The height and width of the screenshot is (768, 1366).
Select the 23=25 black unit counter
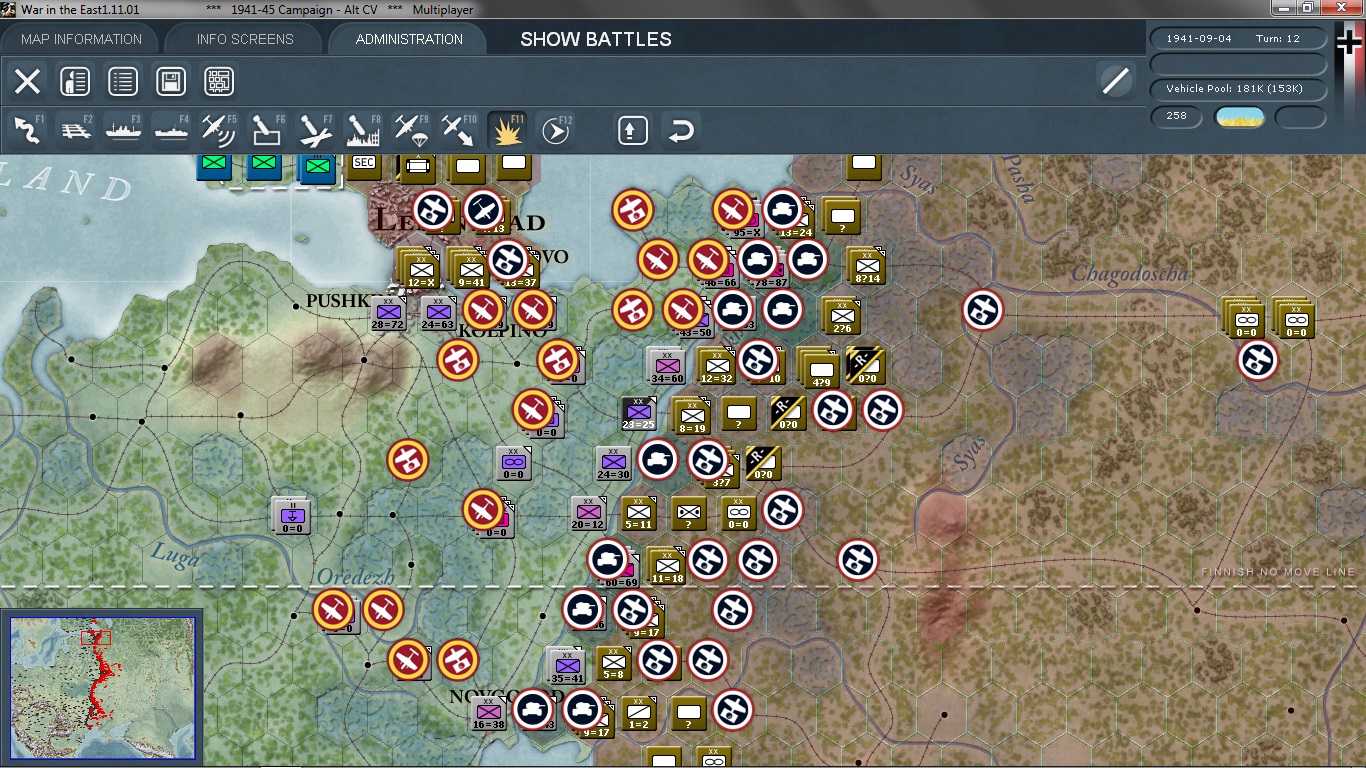638,413
